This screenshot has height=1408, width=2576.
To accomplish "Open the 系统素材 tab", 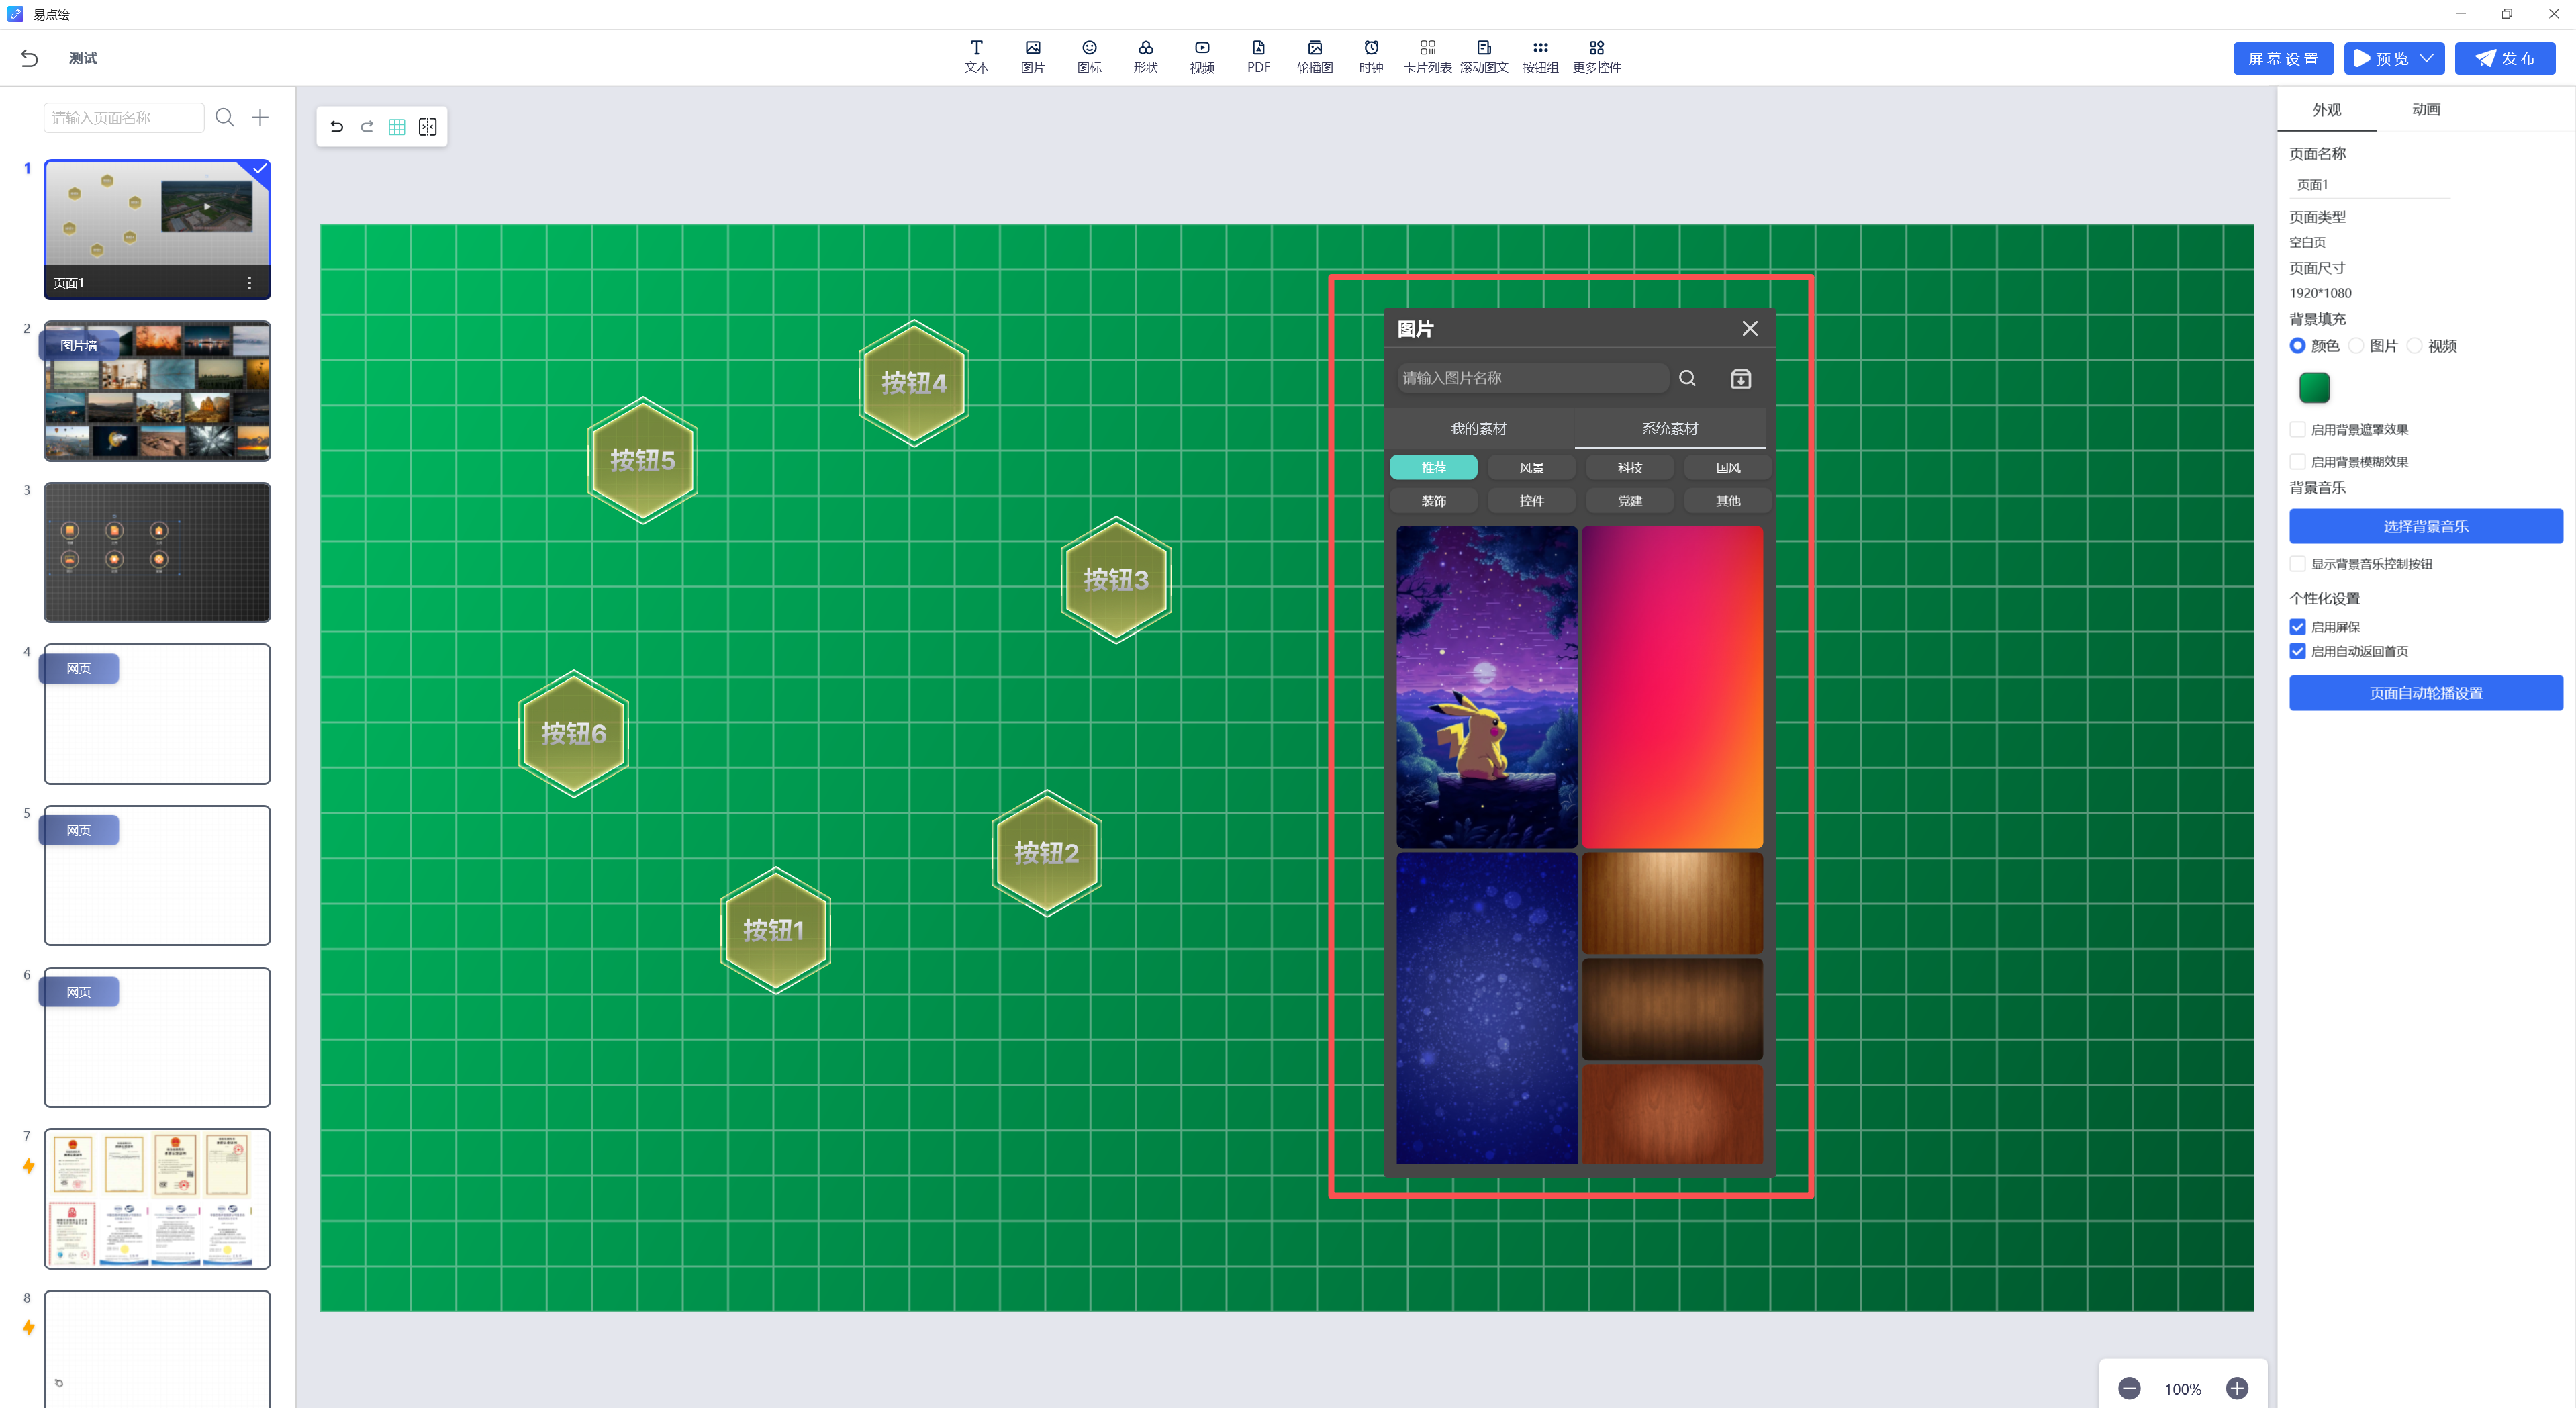I will click(x=1669, y=428).
